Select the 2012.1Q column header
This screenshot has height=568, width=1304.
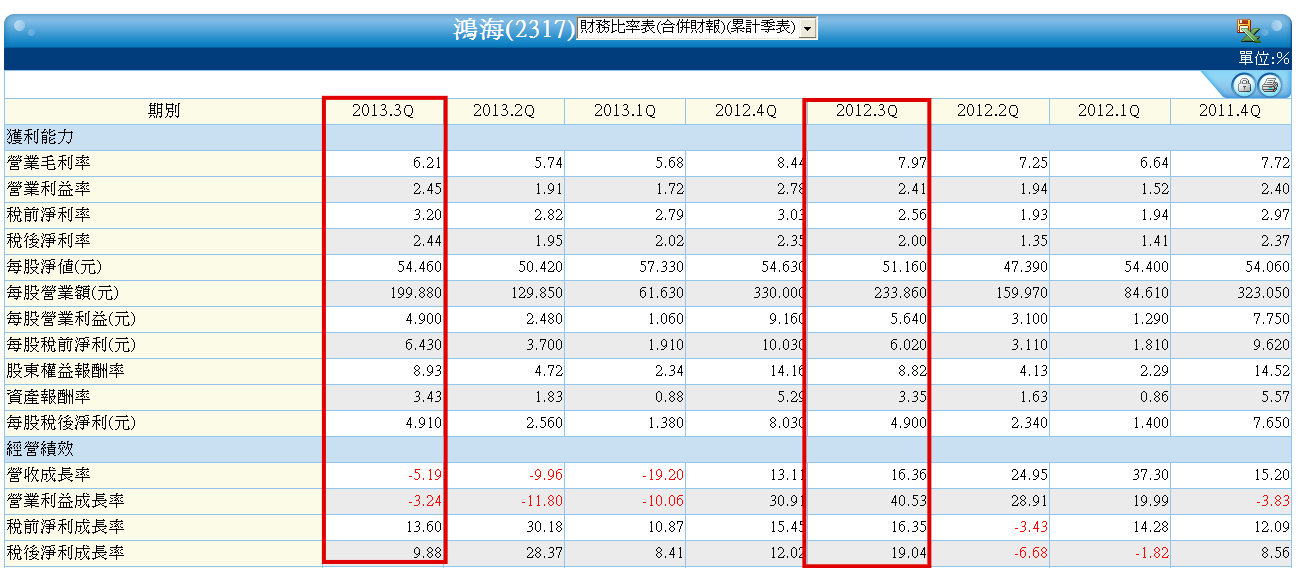click(x=1109, y=111)
